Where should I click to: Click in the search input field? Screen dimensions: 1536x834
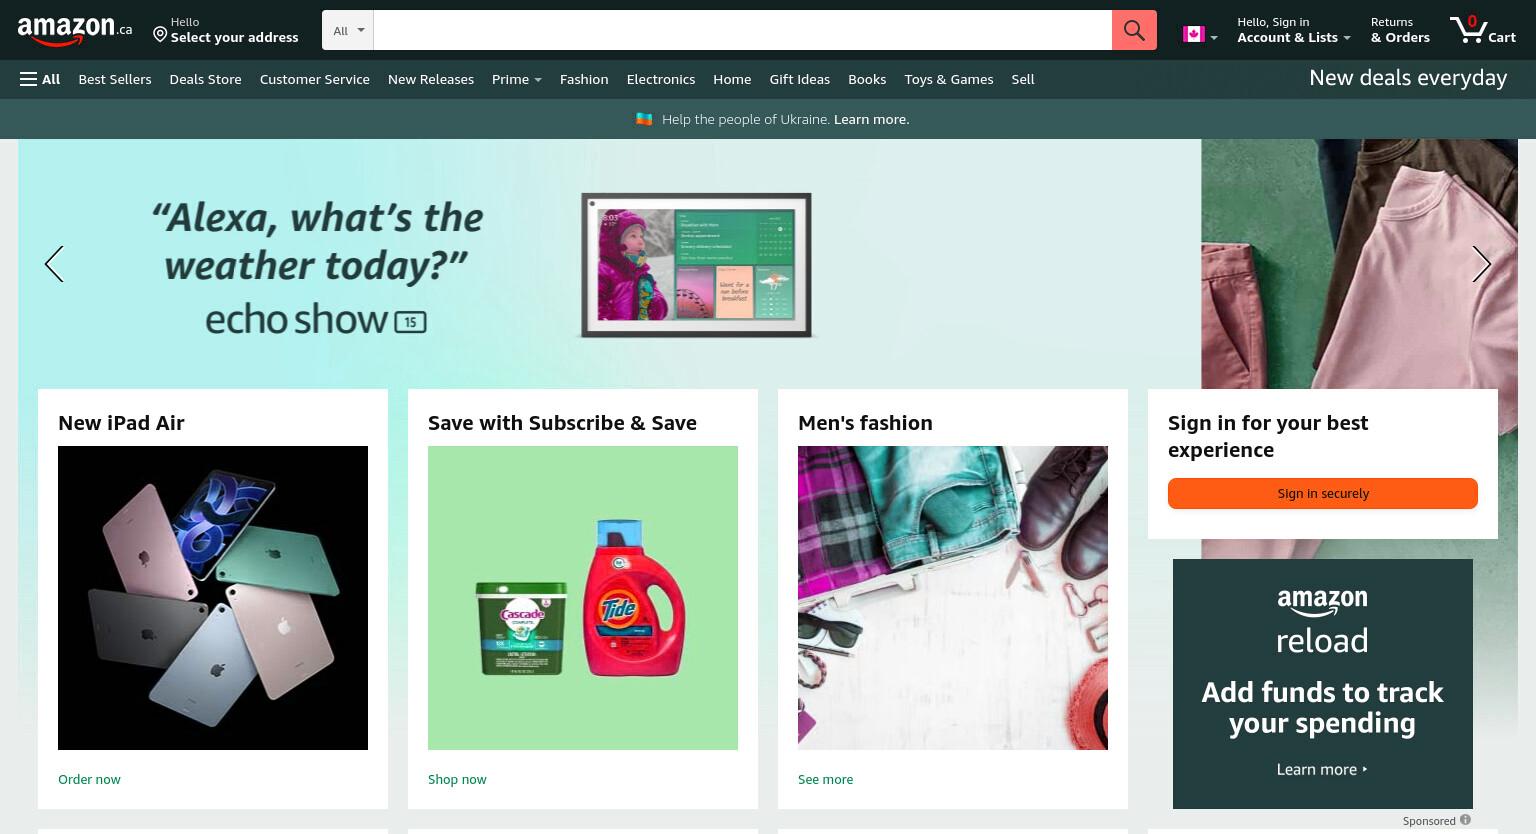[x=742, y=30]
